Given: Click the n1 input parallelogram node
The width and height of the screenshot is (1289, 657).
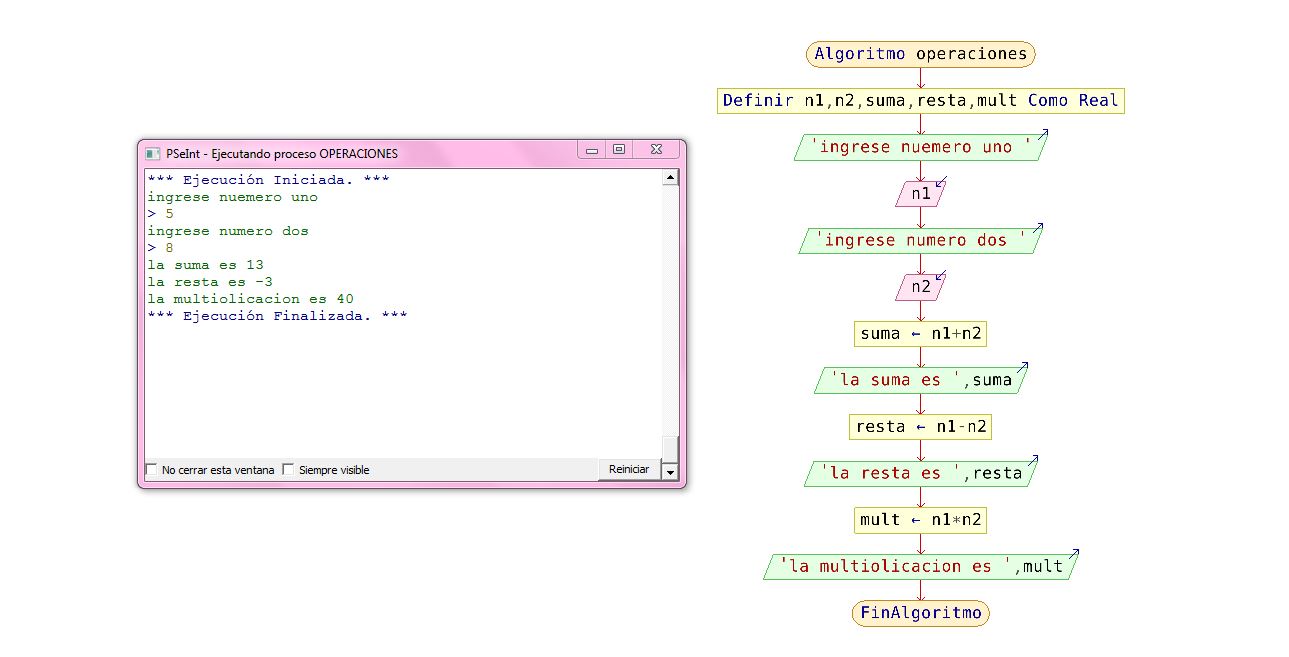Looking at the screenshot, I should pos(919,193).
